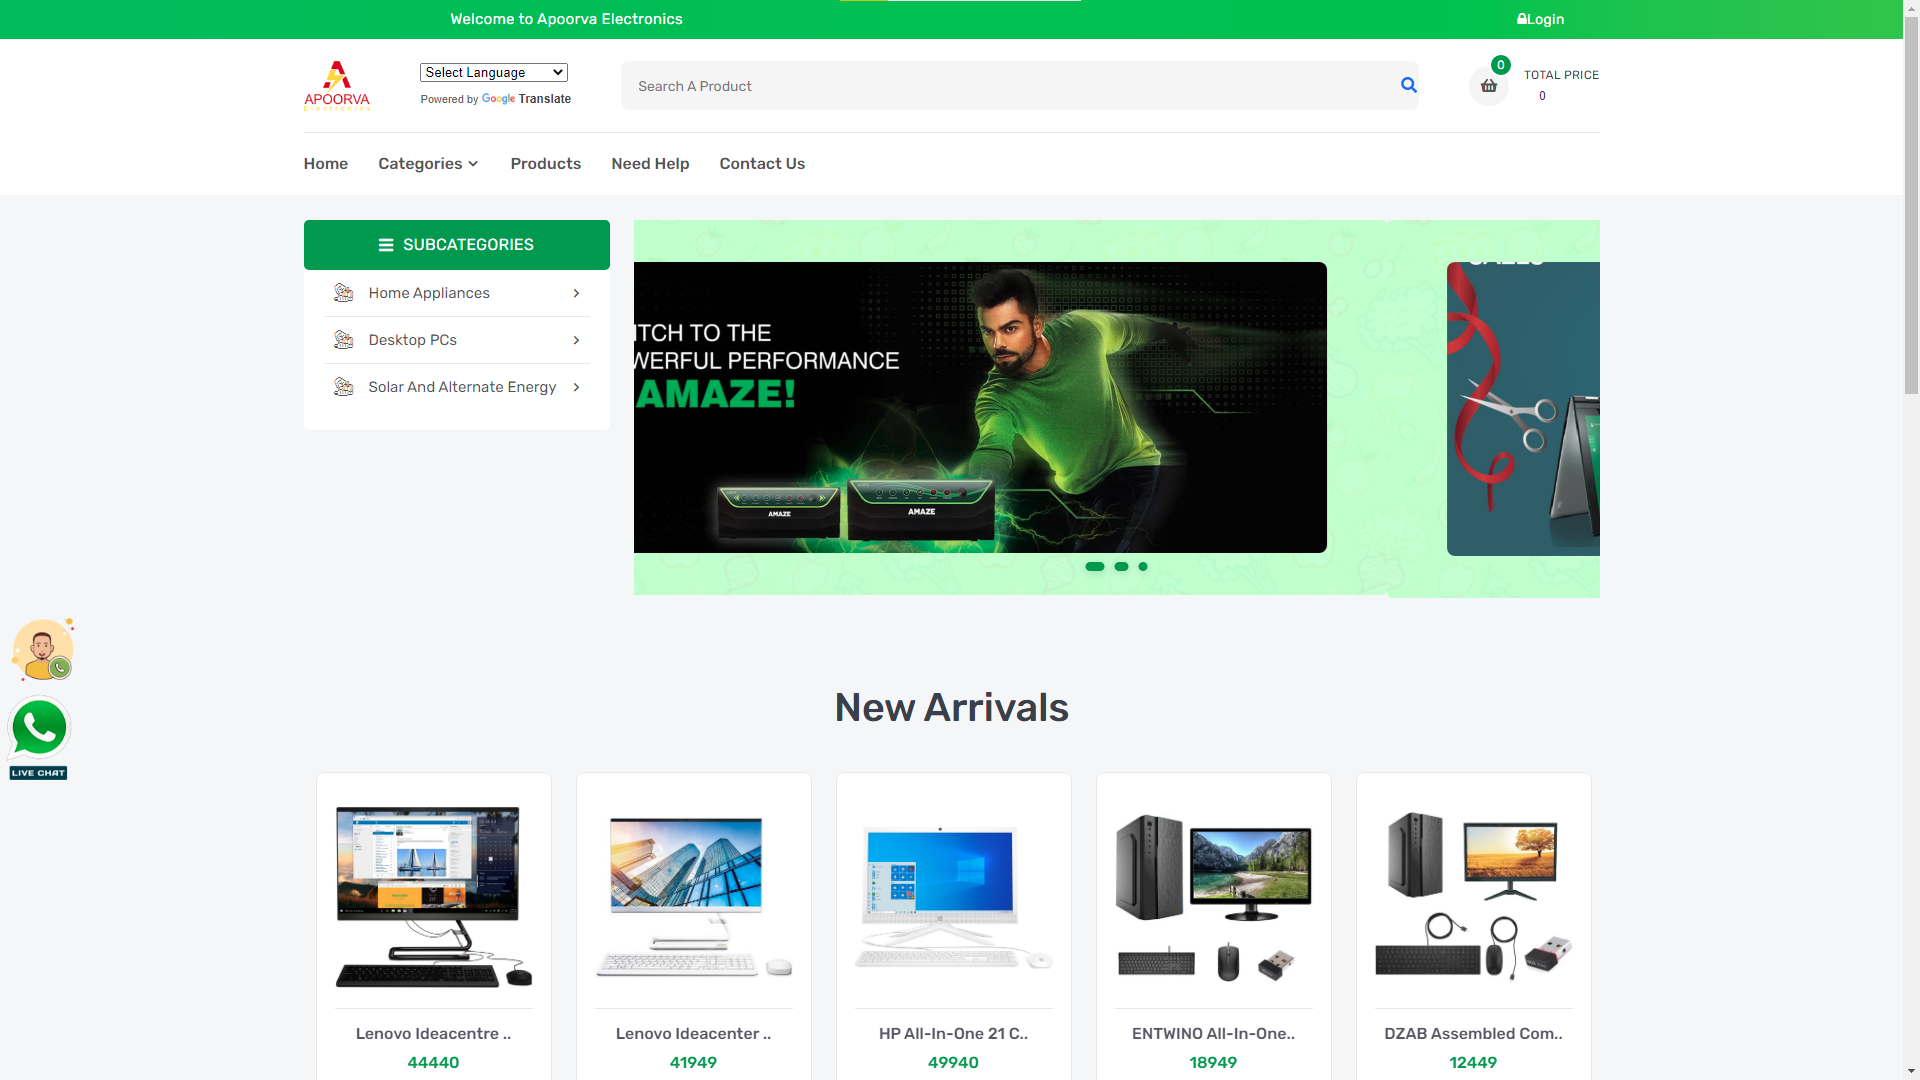This screenshot has width=1920, height=1080.
Task: Open the Select Language dropdown
Action: (x=494, y=72)
